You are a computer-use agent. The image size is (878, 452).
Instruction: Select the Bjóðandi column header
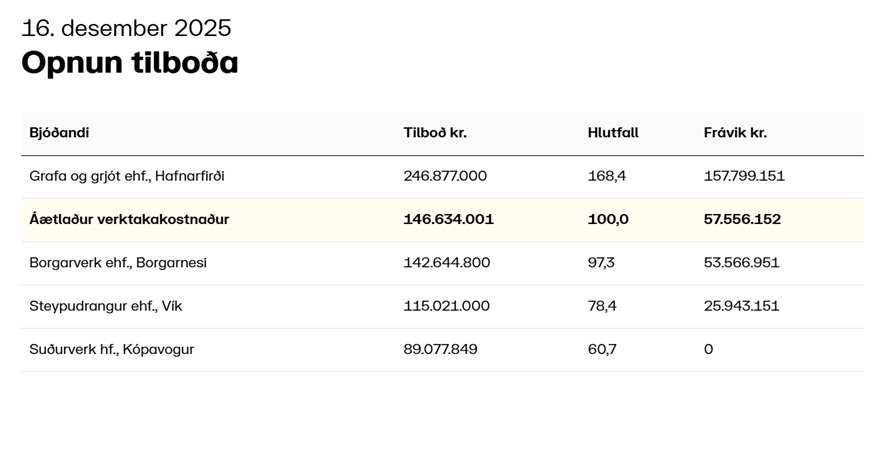tap(59, 133)
